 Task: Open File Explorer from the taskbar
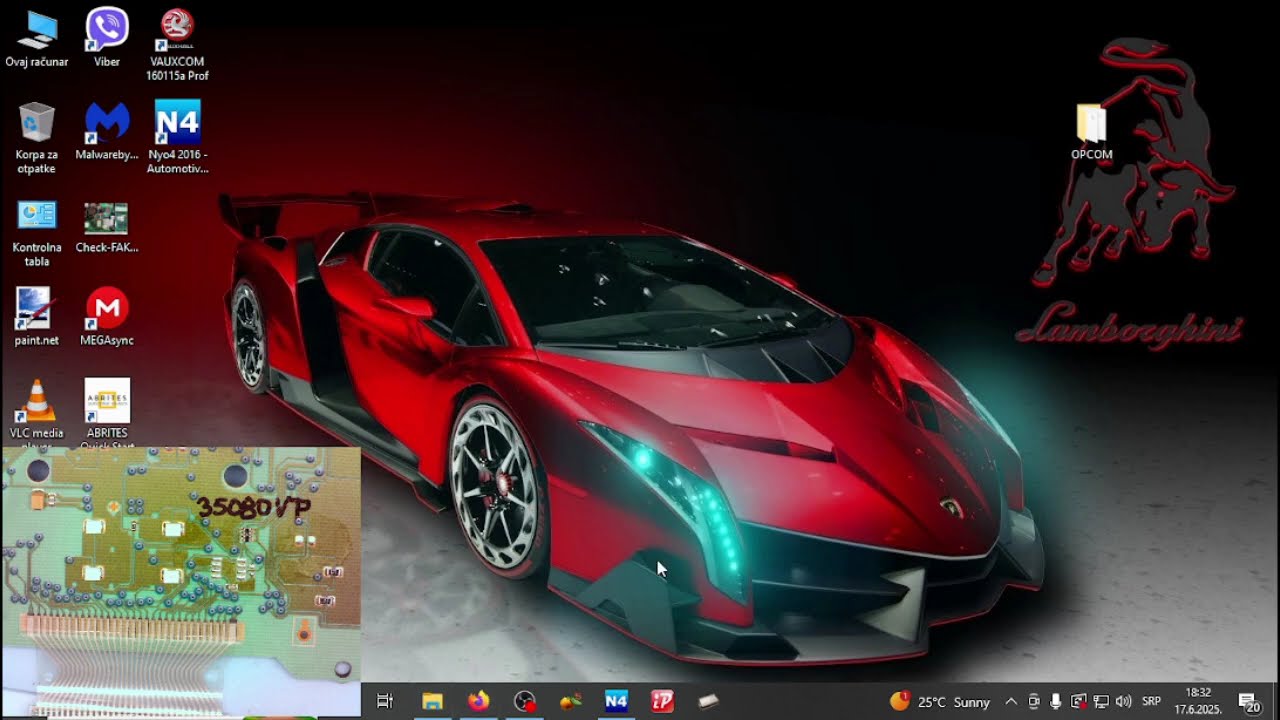tap(432, 702)
